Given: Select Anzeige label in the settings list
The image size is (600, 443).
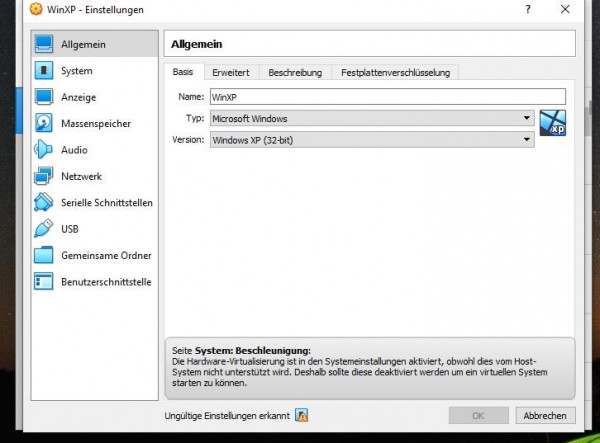Looking at the screenshot, I should click(x=78, y=97).
